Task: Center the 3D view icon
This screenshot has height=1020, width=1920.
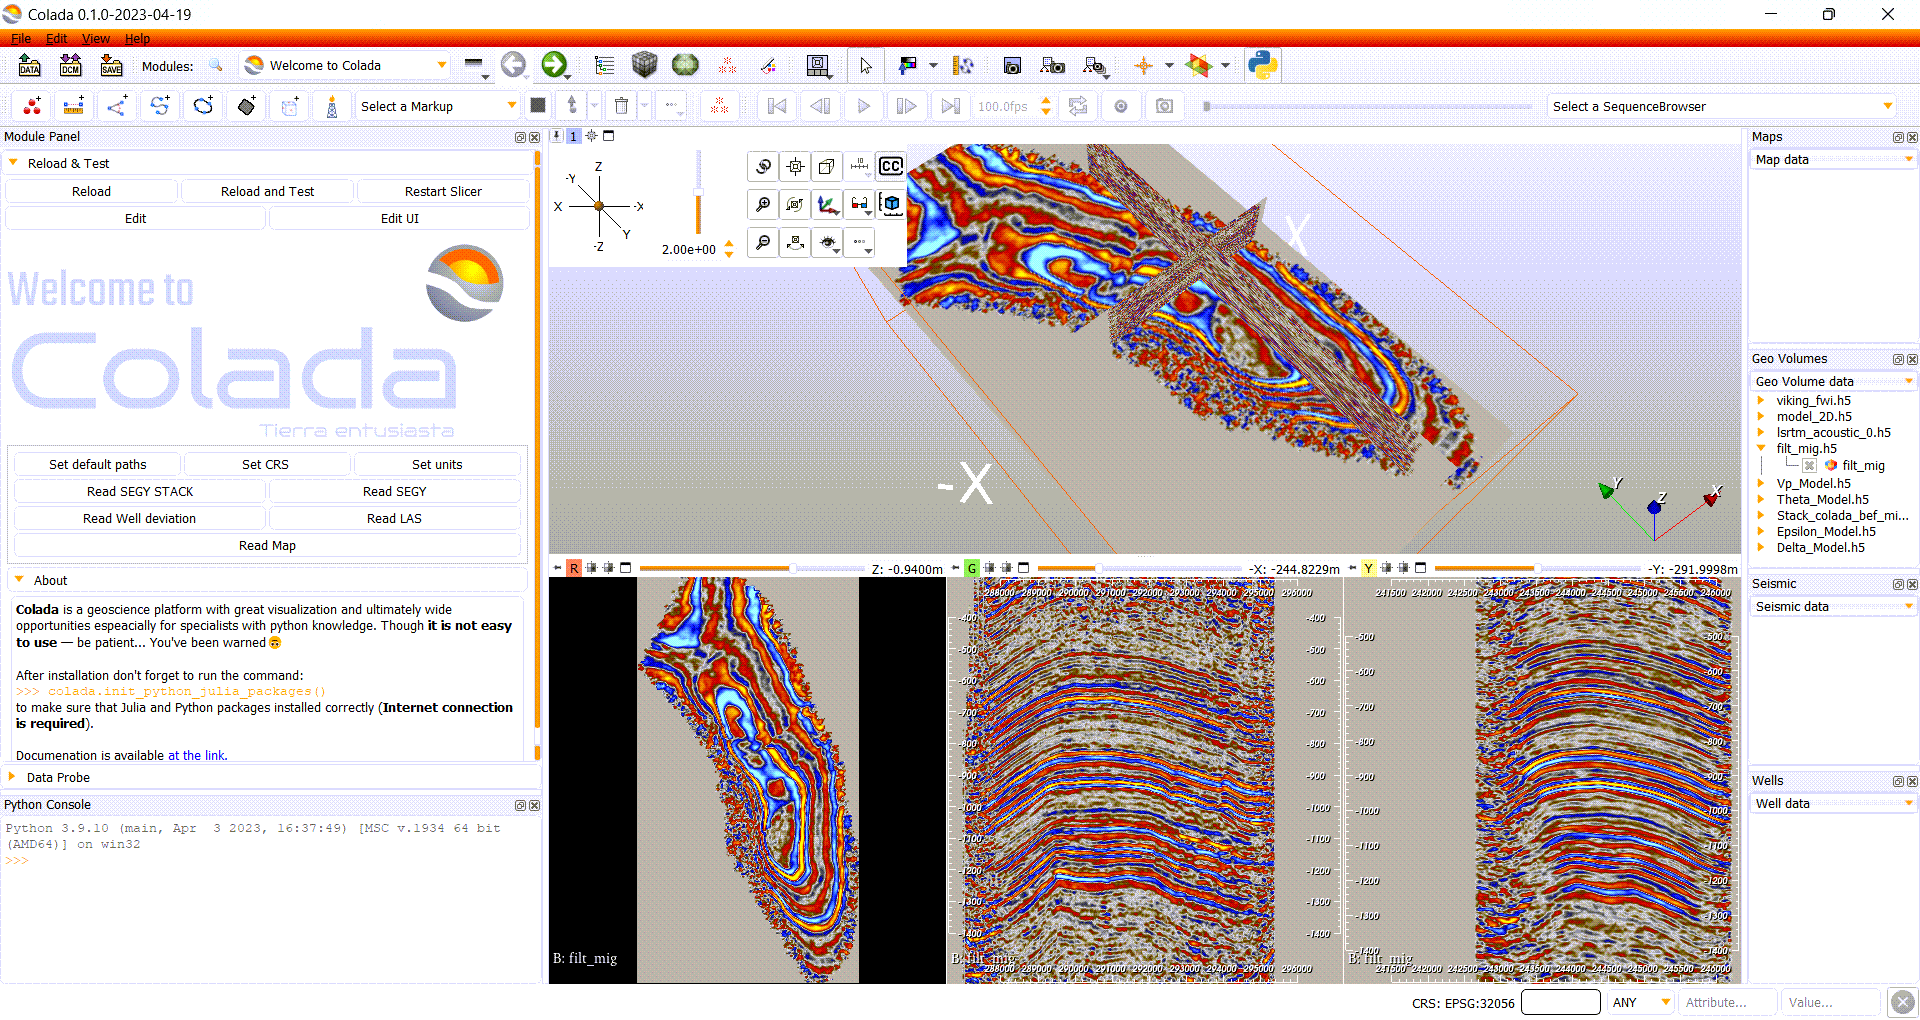Action: pyautogui.click(x=795, y=167)
